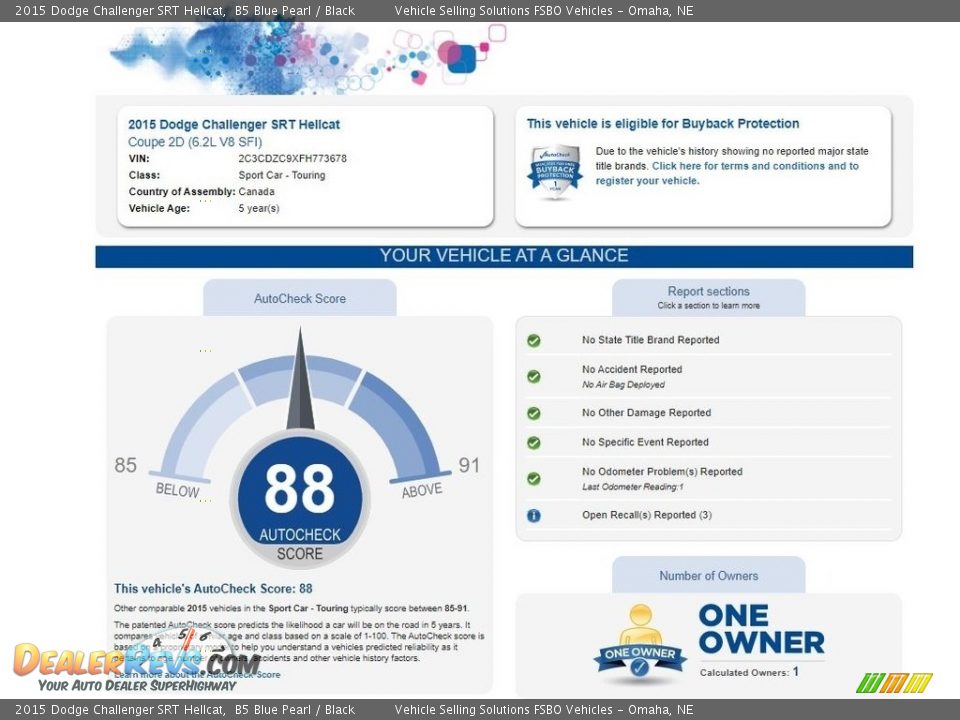This screenshot has width=960, height=720.
Task: Click the VIN number 2C3CDZC9XFH773678
Action: tap(292, 158)
